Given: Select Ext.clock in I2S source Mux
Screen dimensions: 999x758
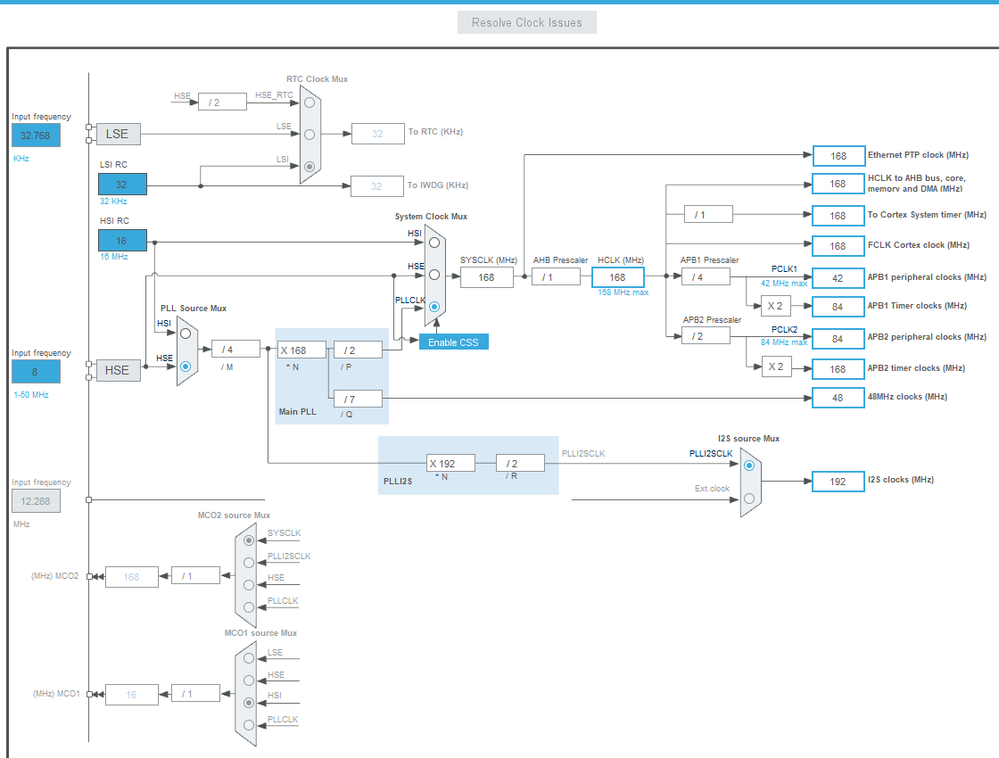Looking at the screenshot, I should [x=749, y=498].
